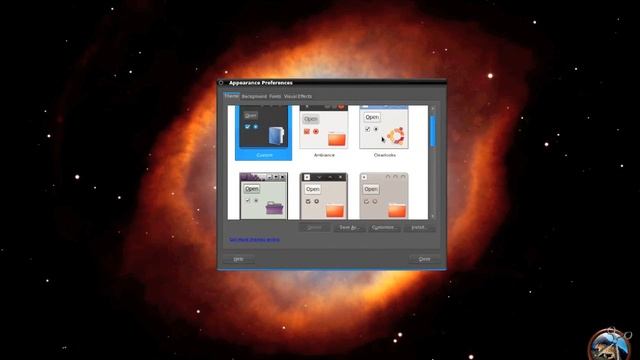This screenshot has height=360, width=640.
Task: Choose the beige round-button theme in second row
Action: [x=384, y=196]
